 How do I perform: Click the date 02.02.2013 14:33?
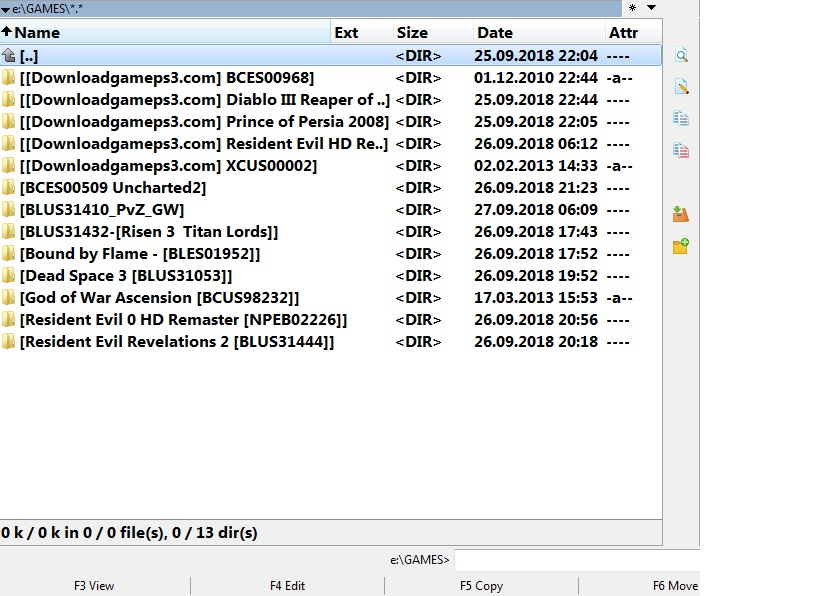pos(536,166)
